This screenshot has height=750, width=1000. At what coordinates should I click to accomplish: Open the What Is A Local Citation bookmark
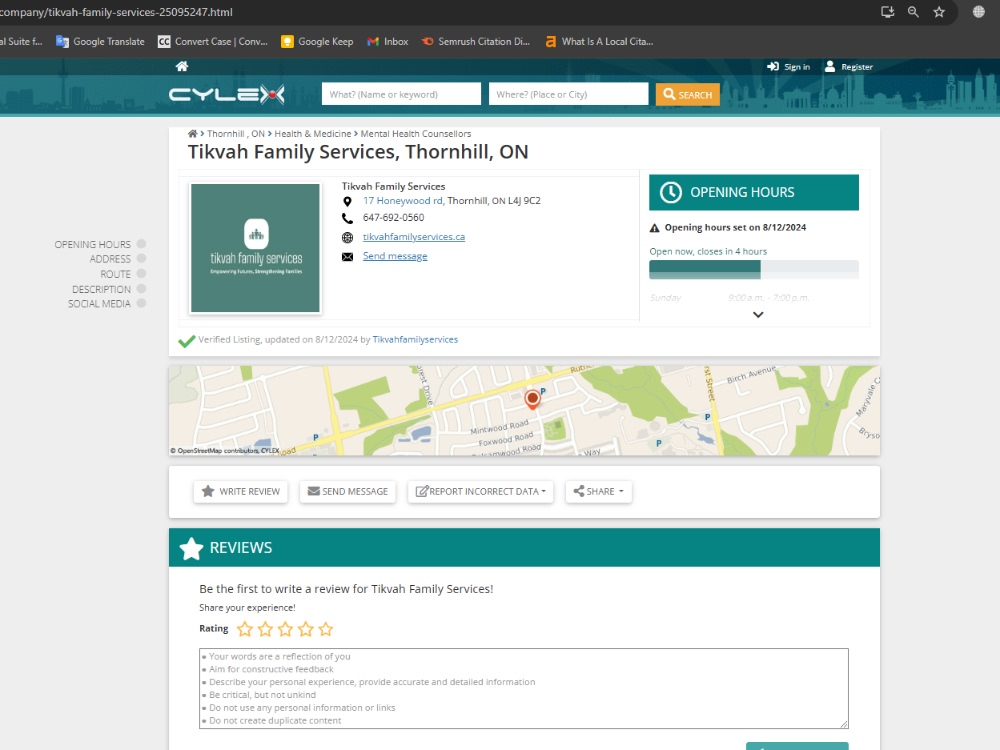pos(599,41)
